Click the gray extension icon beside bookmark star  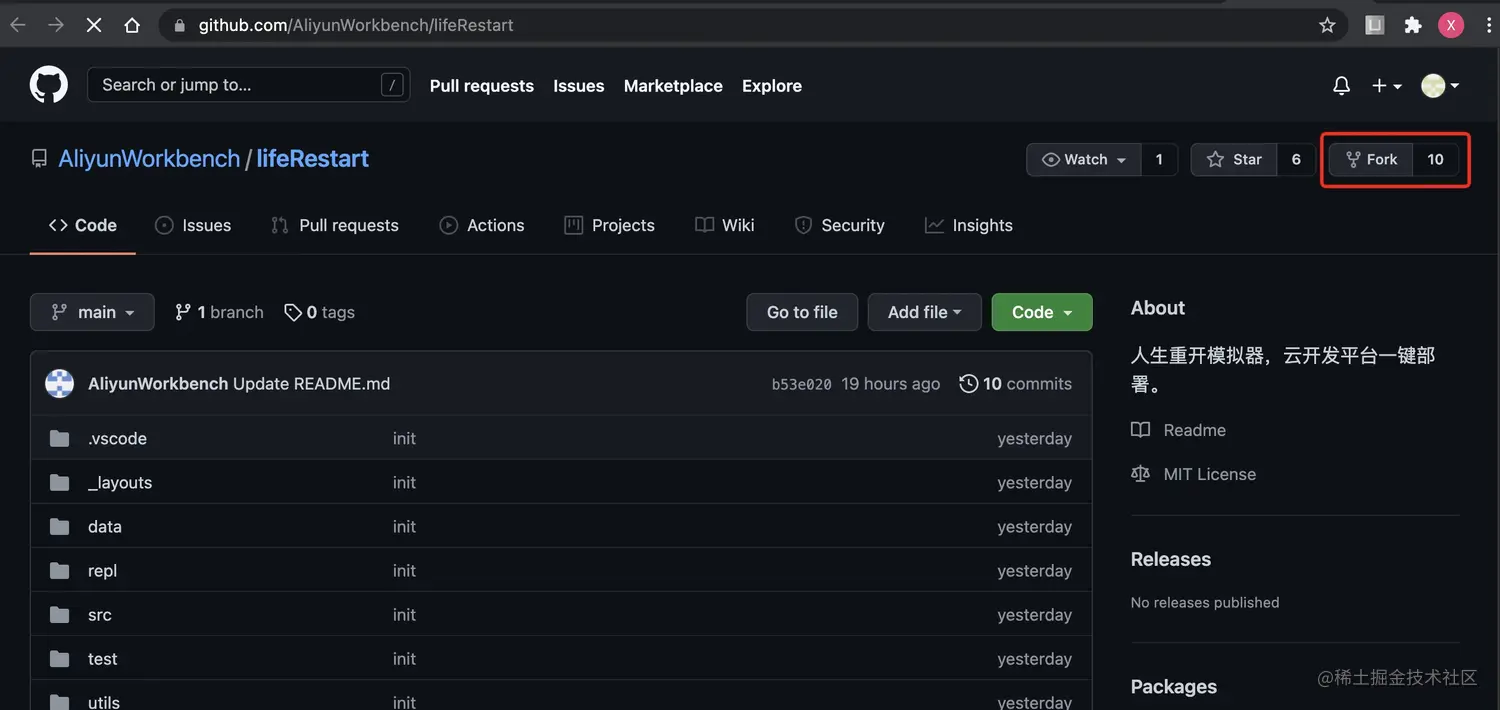coord(1375,25)
